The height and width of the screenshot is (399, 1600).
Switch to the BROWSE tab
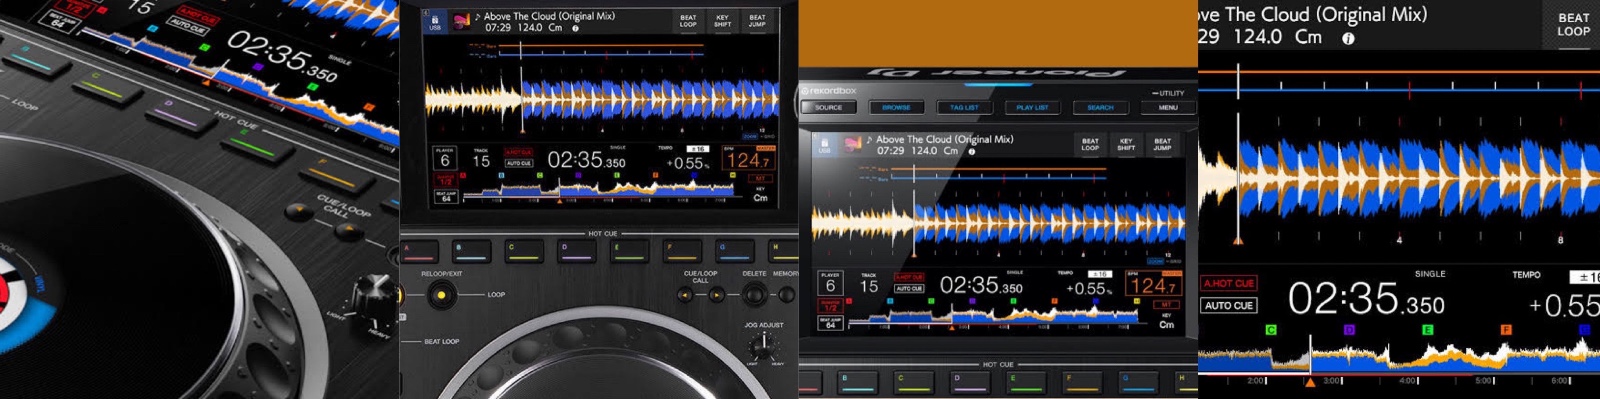coord(896,107)
